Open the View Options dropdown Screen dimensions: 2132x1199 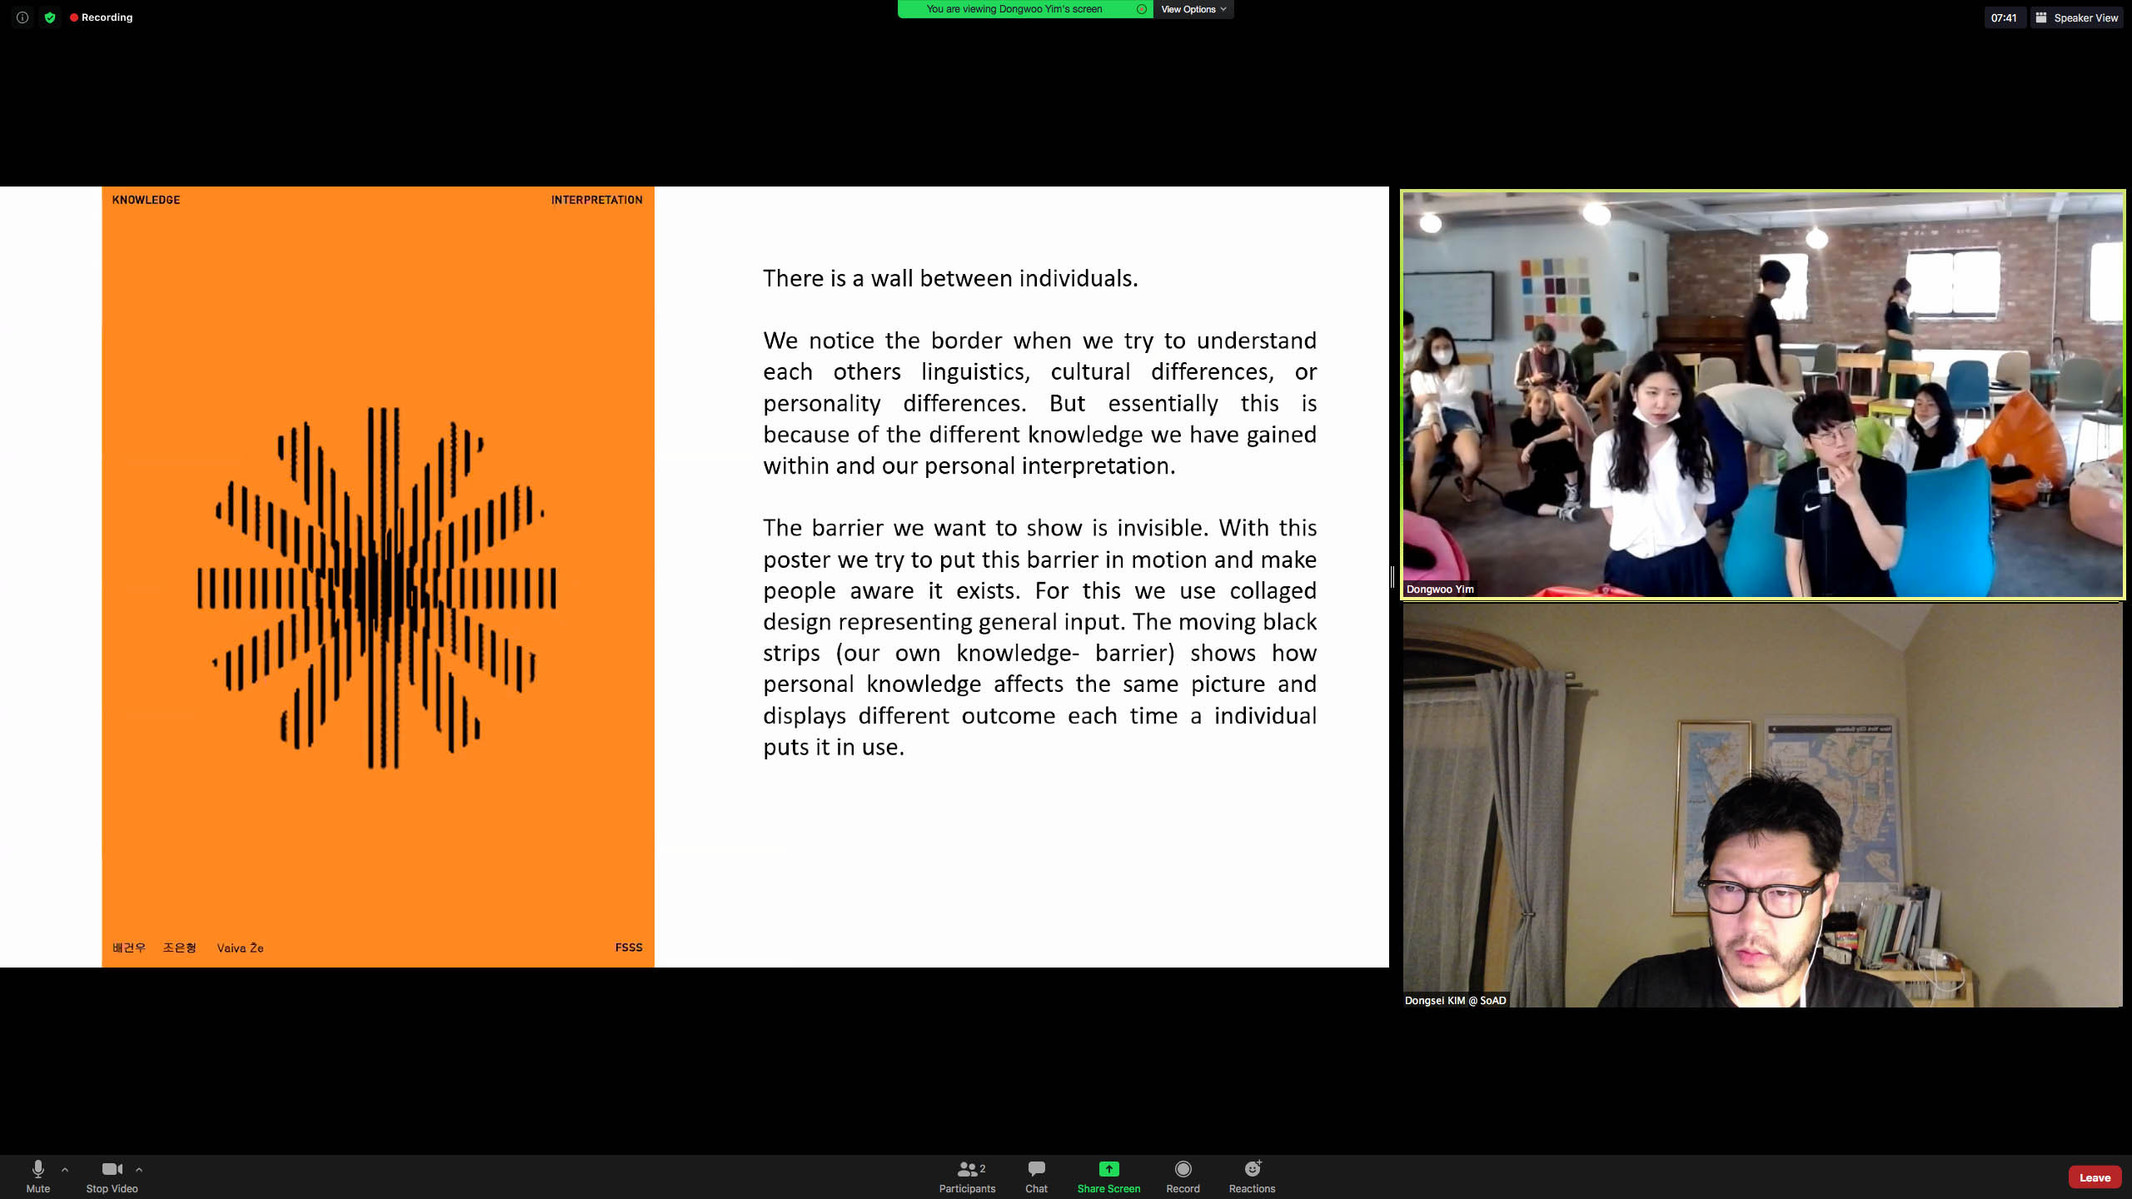point(1193,9)
